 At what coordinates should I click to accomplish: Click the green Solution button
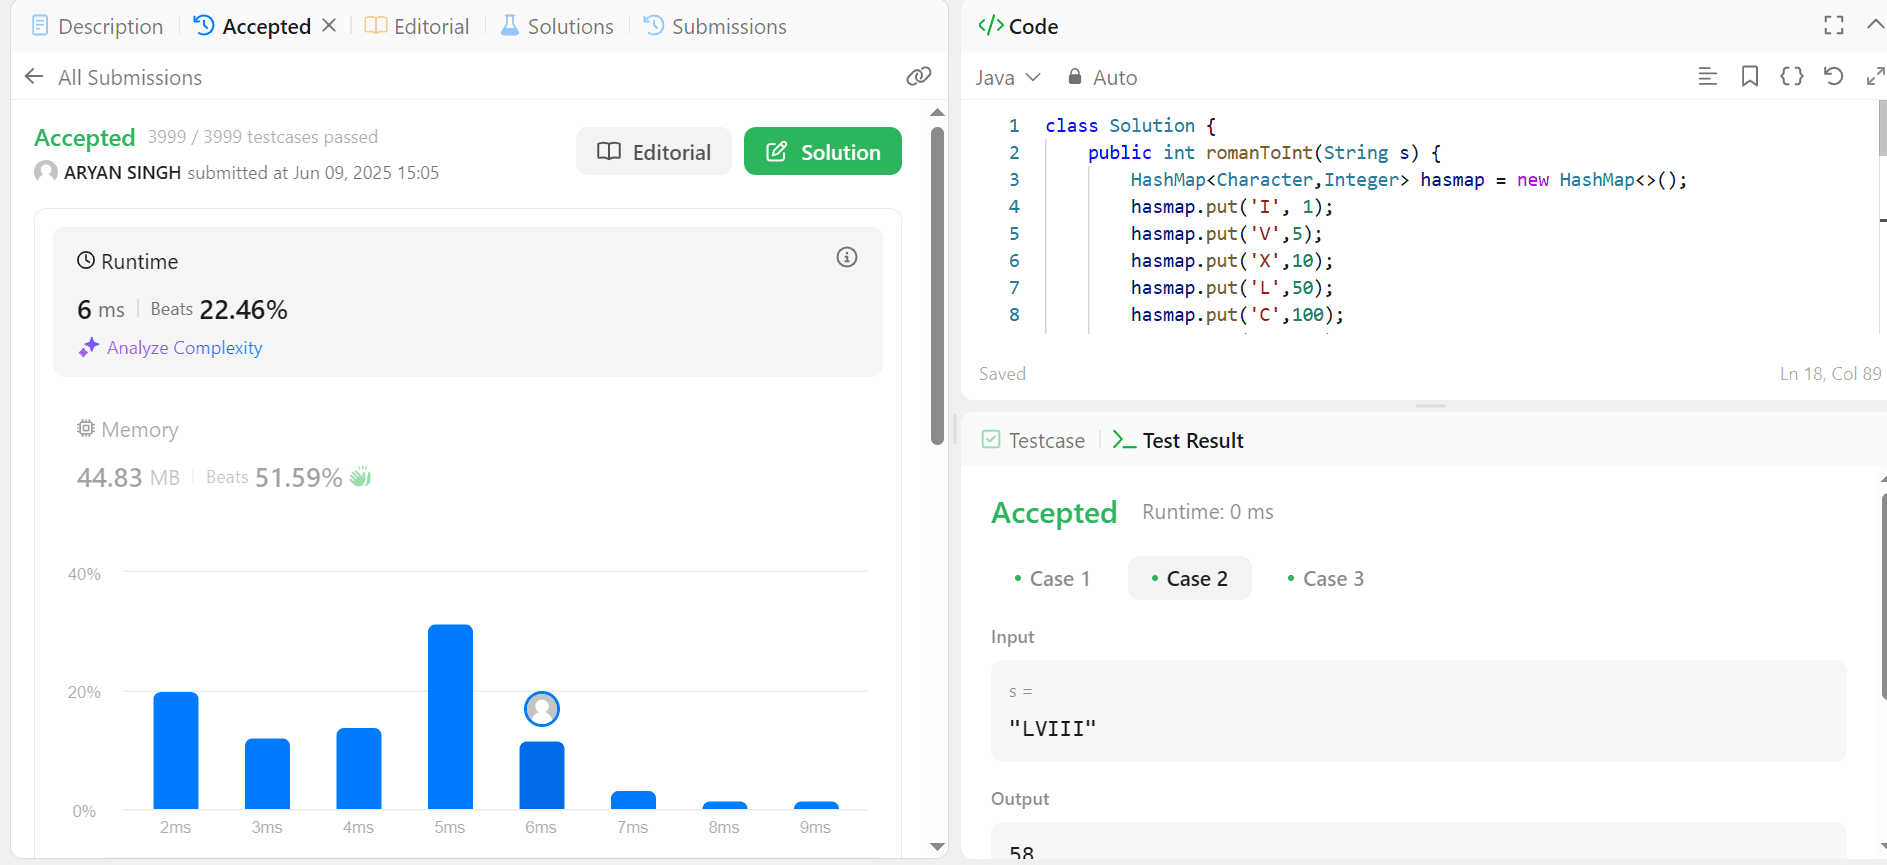click(x=822, y=152)
